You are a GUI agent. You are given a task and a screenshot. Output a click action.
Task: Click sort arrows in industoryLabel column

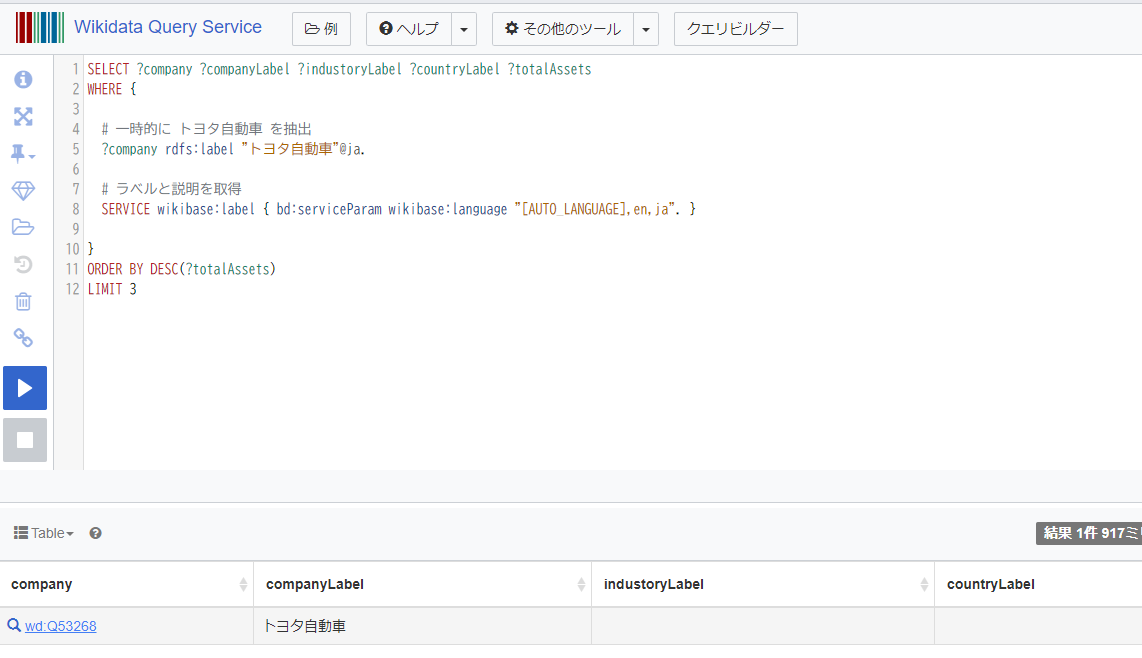[x=924, y=584]
